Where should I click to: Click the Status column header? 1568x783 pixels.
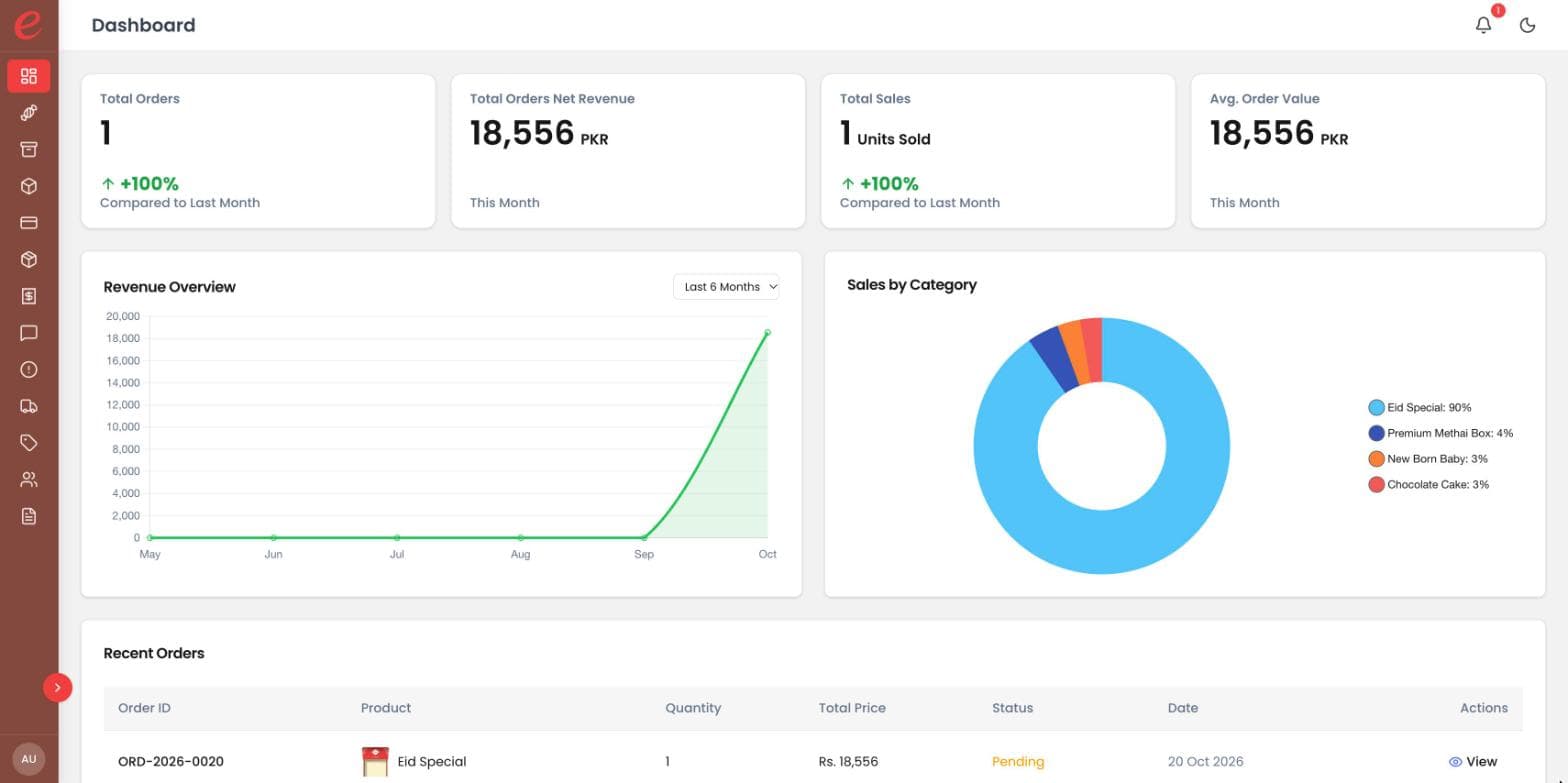(x=1013, y=708)
